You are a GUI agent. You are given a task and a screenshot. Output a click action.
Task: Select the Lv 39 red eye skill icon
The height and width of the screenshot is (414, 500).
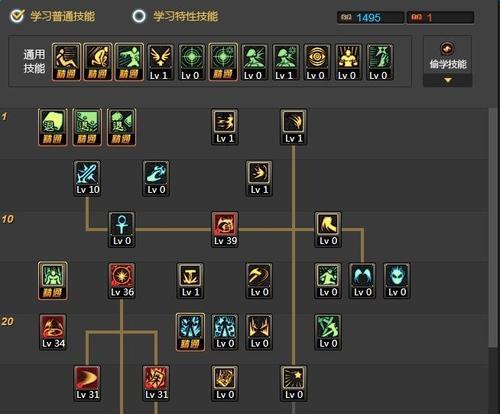(225, 229)
